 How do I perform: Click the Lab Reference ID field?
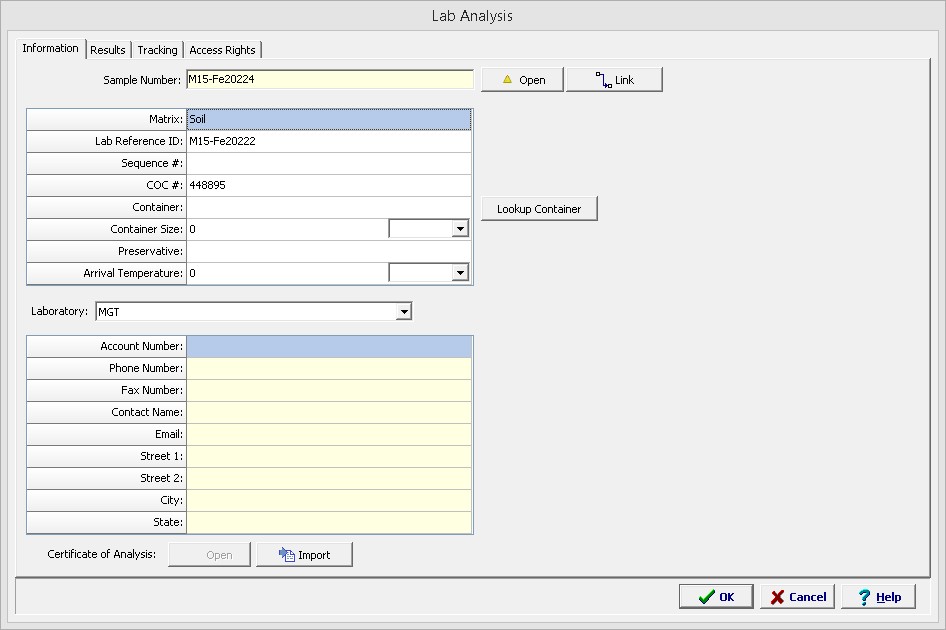pos(328,141)
